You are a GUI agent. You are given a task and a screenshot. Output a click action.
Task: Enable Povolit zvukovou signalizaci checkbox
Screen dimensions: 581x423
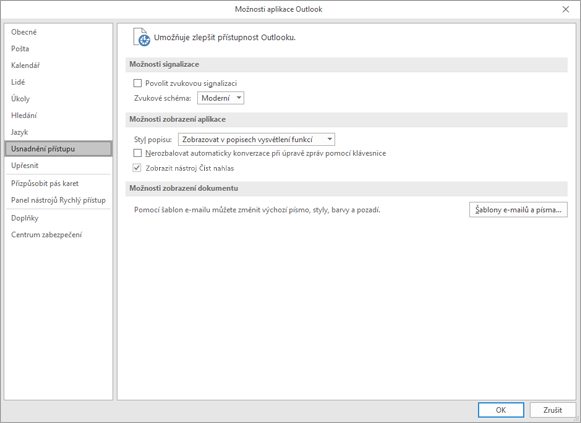137,83
